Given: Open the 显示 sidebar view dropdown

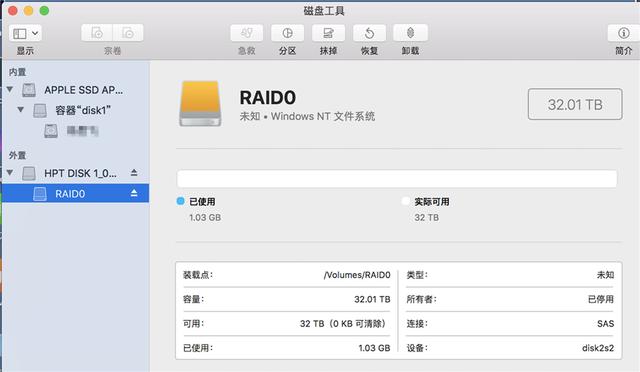Looking at the screenshot, I should [25, 33].
